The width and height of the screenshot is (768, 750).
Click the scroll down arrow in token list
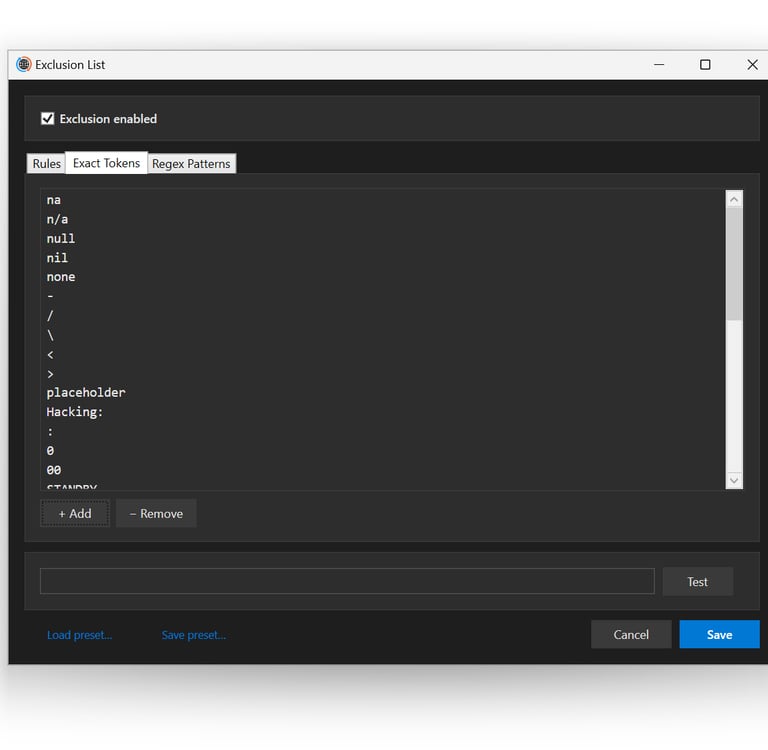tap(734, 480)
